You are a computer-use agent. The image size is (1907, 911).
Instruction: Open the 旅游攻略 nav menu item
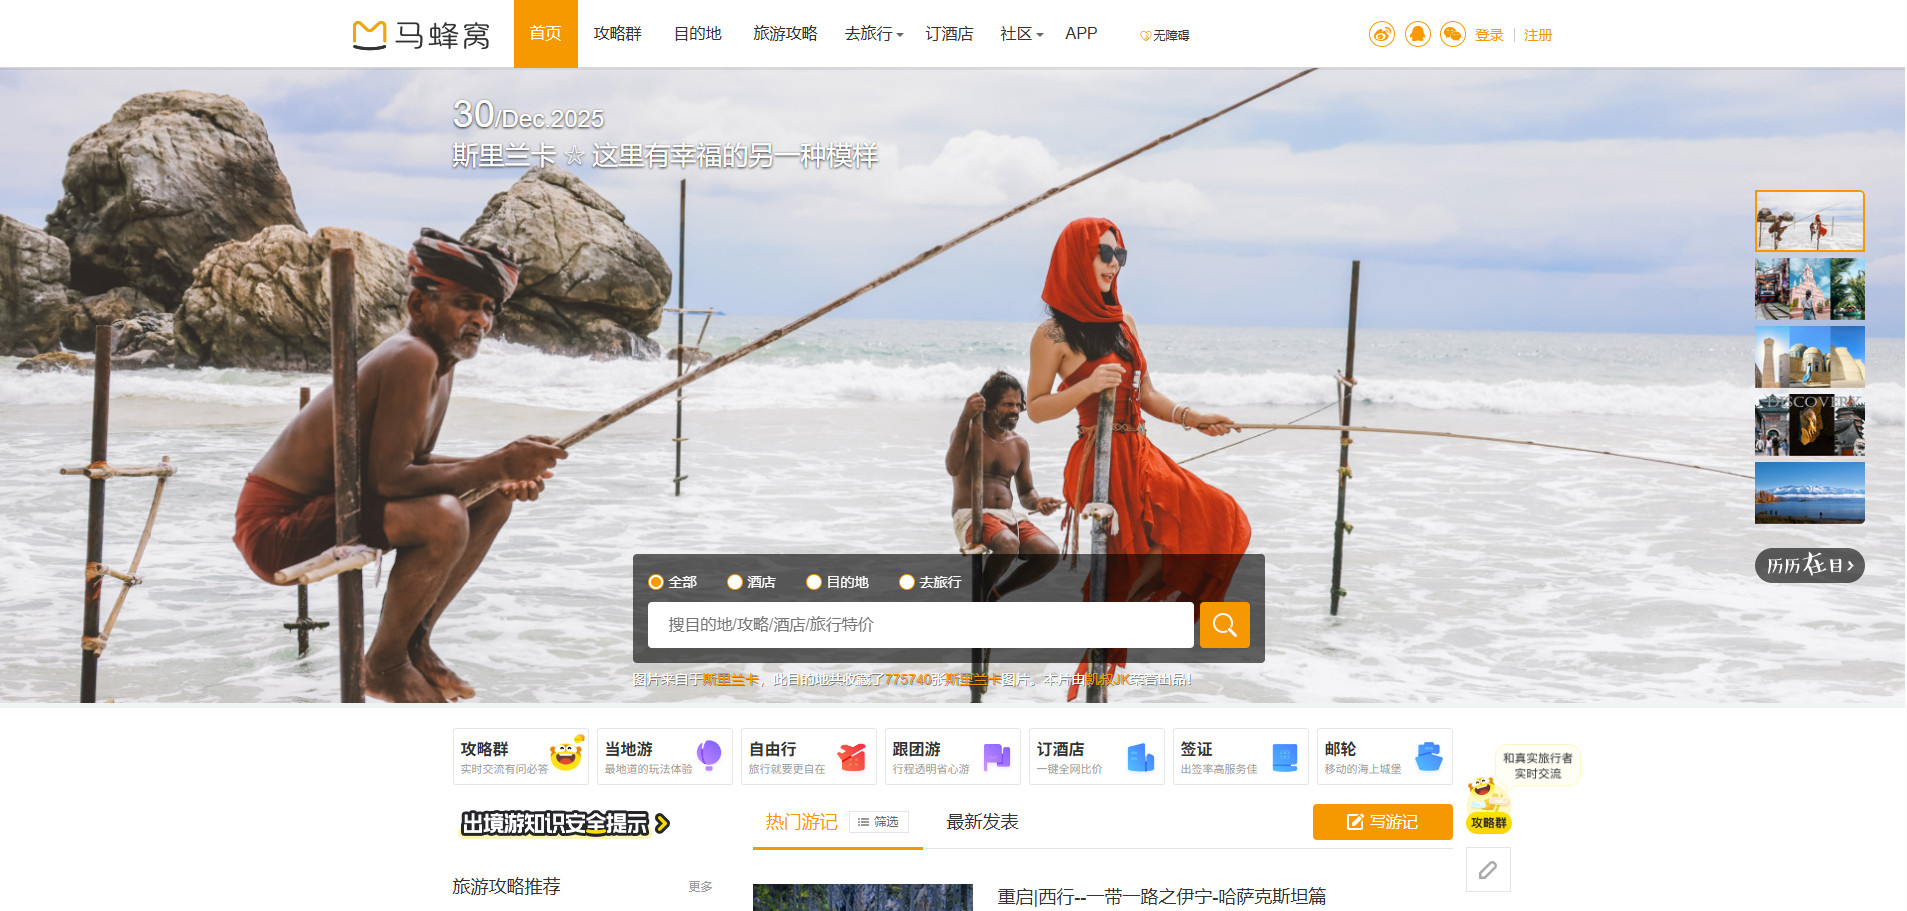785,34
